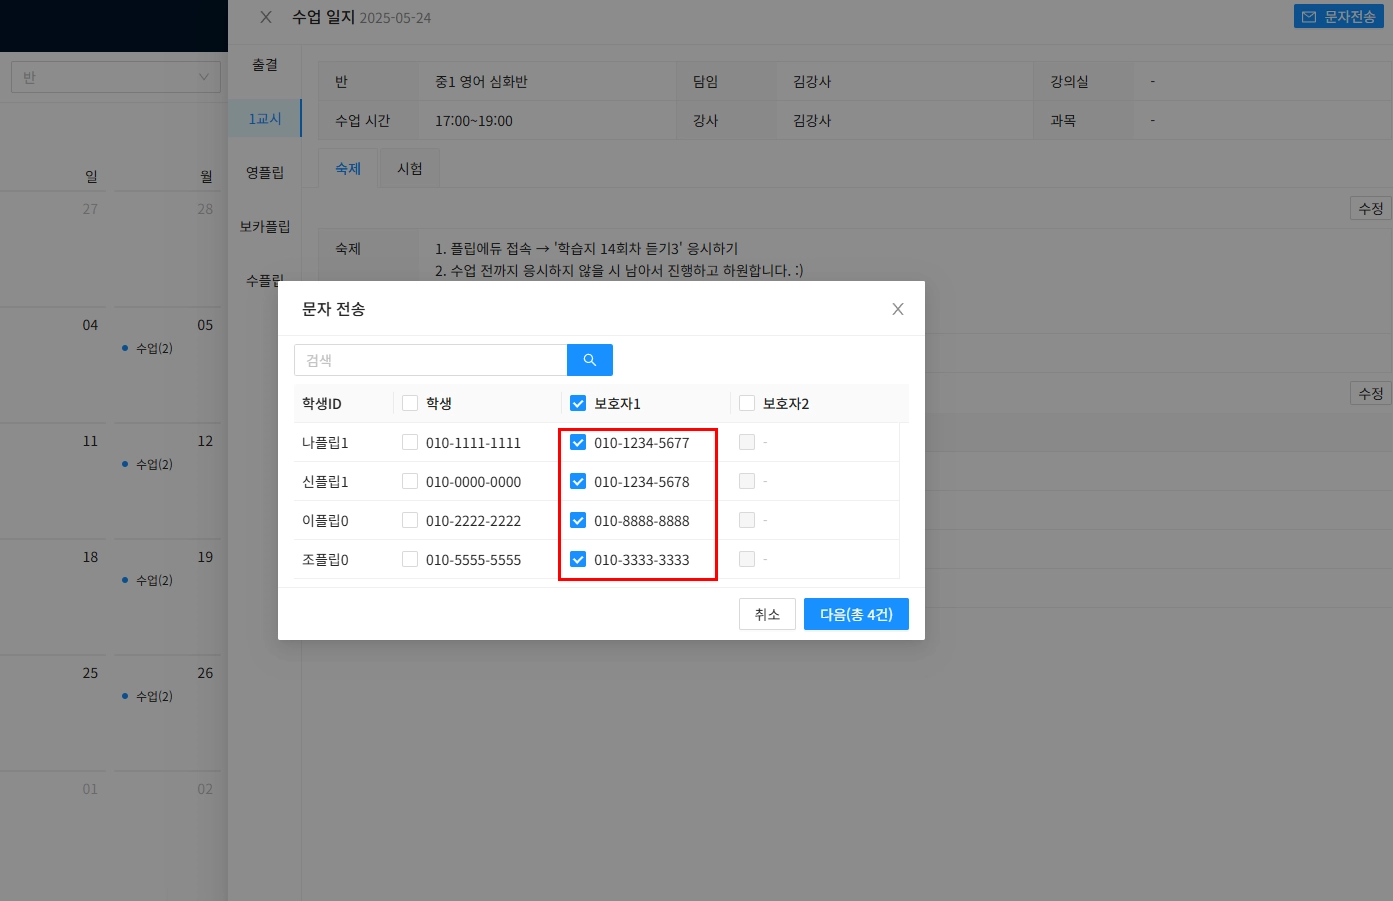
Task: Check student number 010-2222-2222 checkbox
Action: click(x=410, y=520)
